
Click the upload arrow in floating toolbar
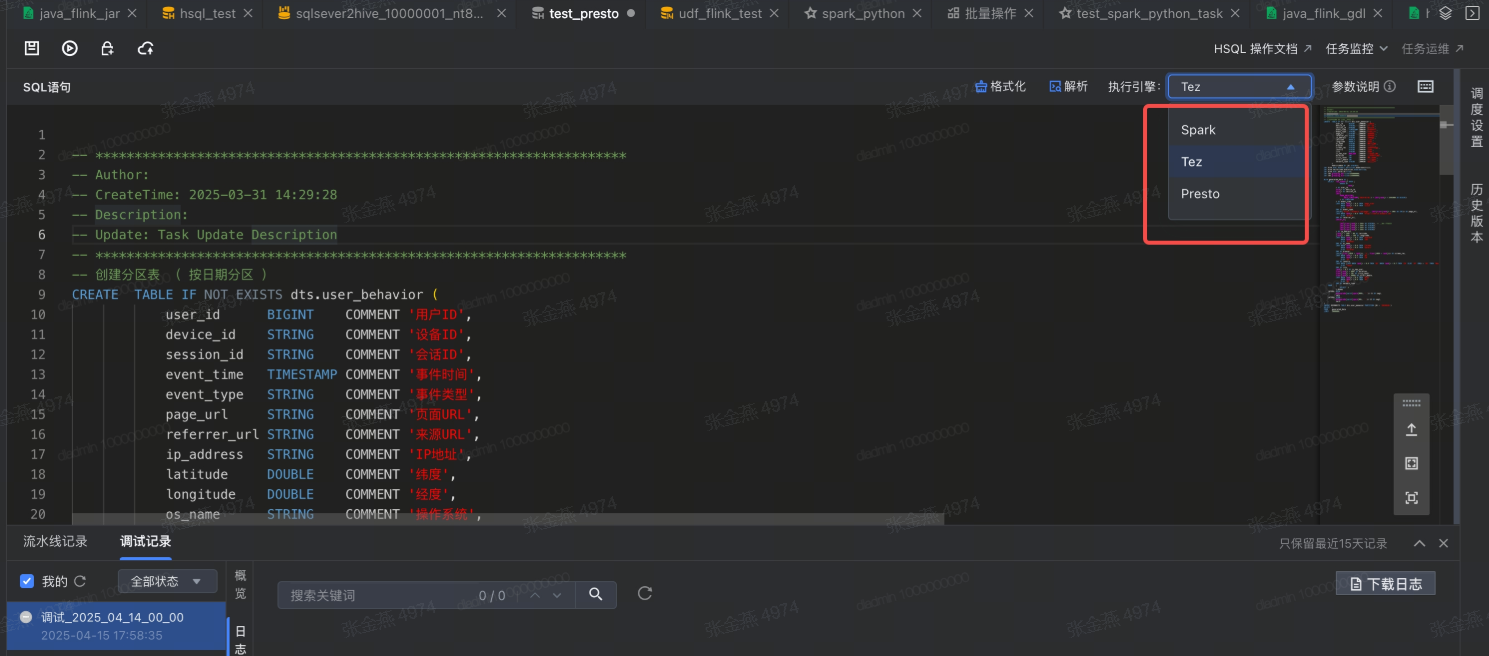[1412, 430]
